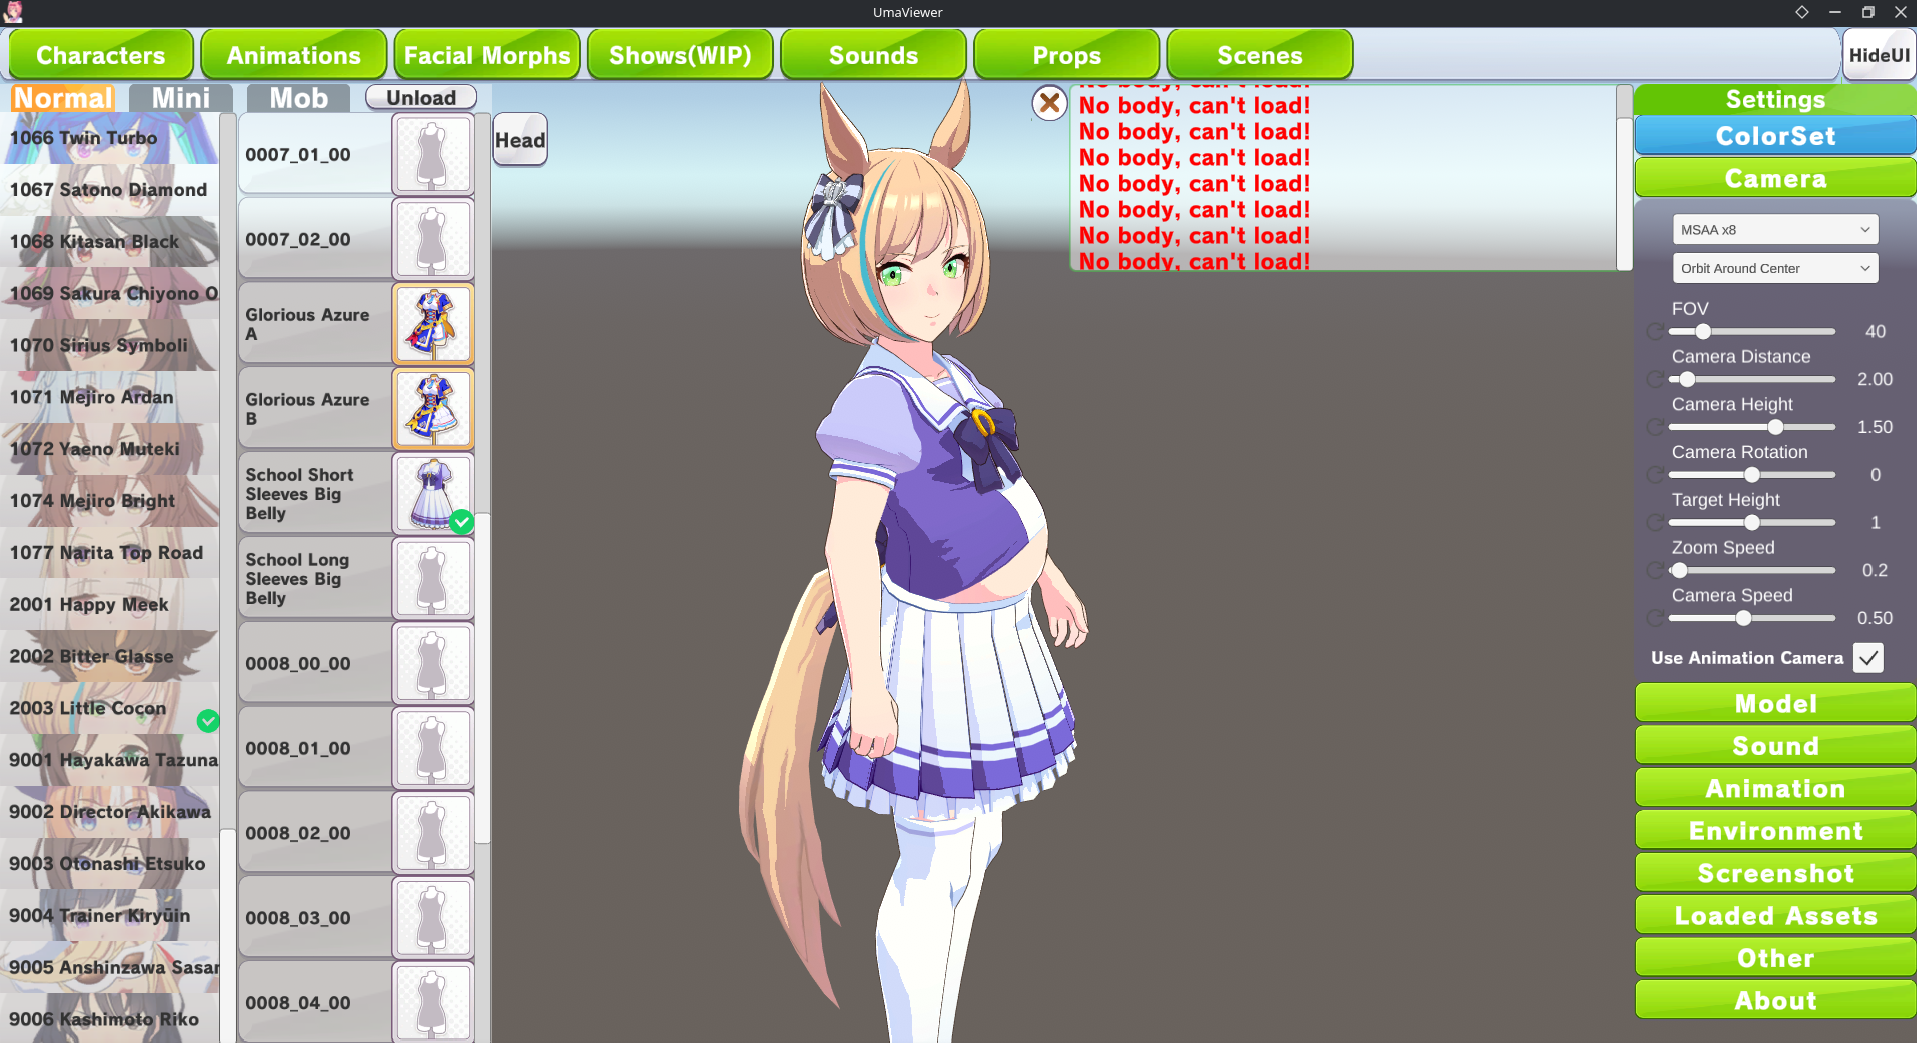The height and width of the screenshot is (1043, 1917).
Task: Reset Camera Rotation using its reset icon
Action: 1655,475
